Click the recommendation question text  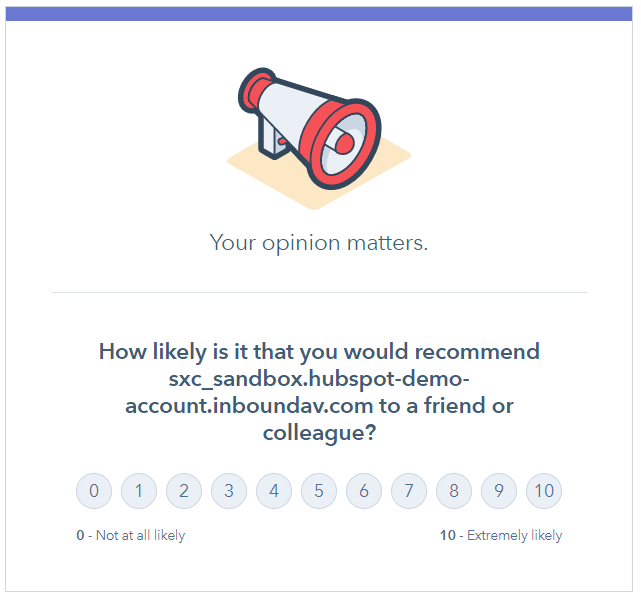point(319,392)
